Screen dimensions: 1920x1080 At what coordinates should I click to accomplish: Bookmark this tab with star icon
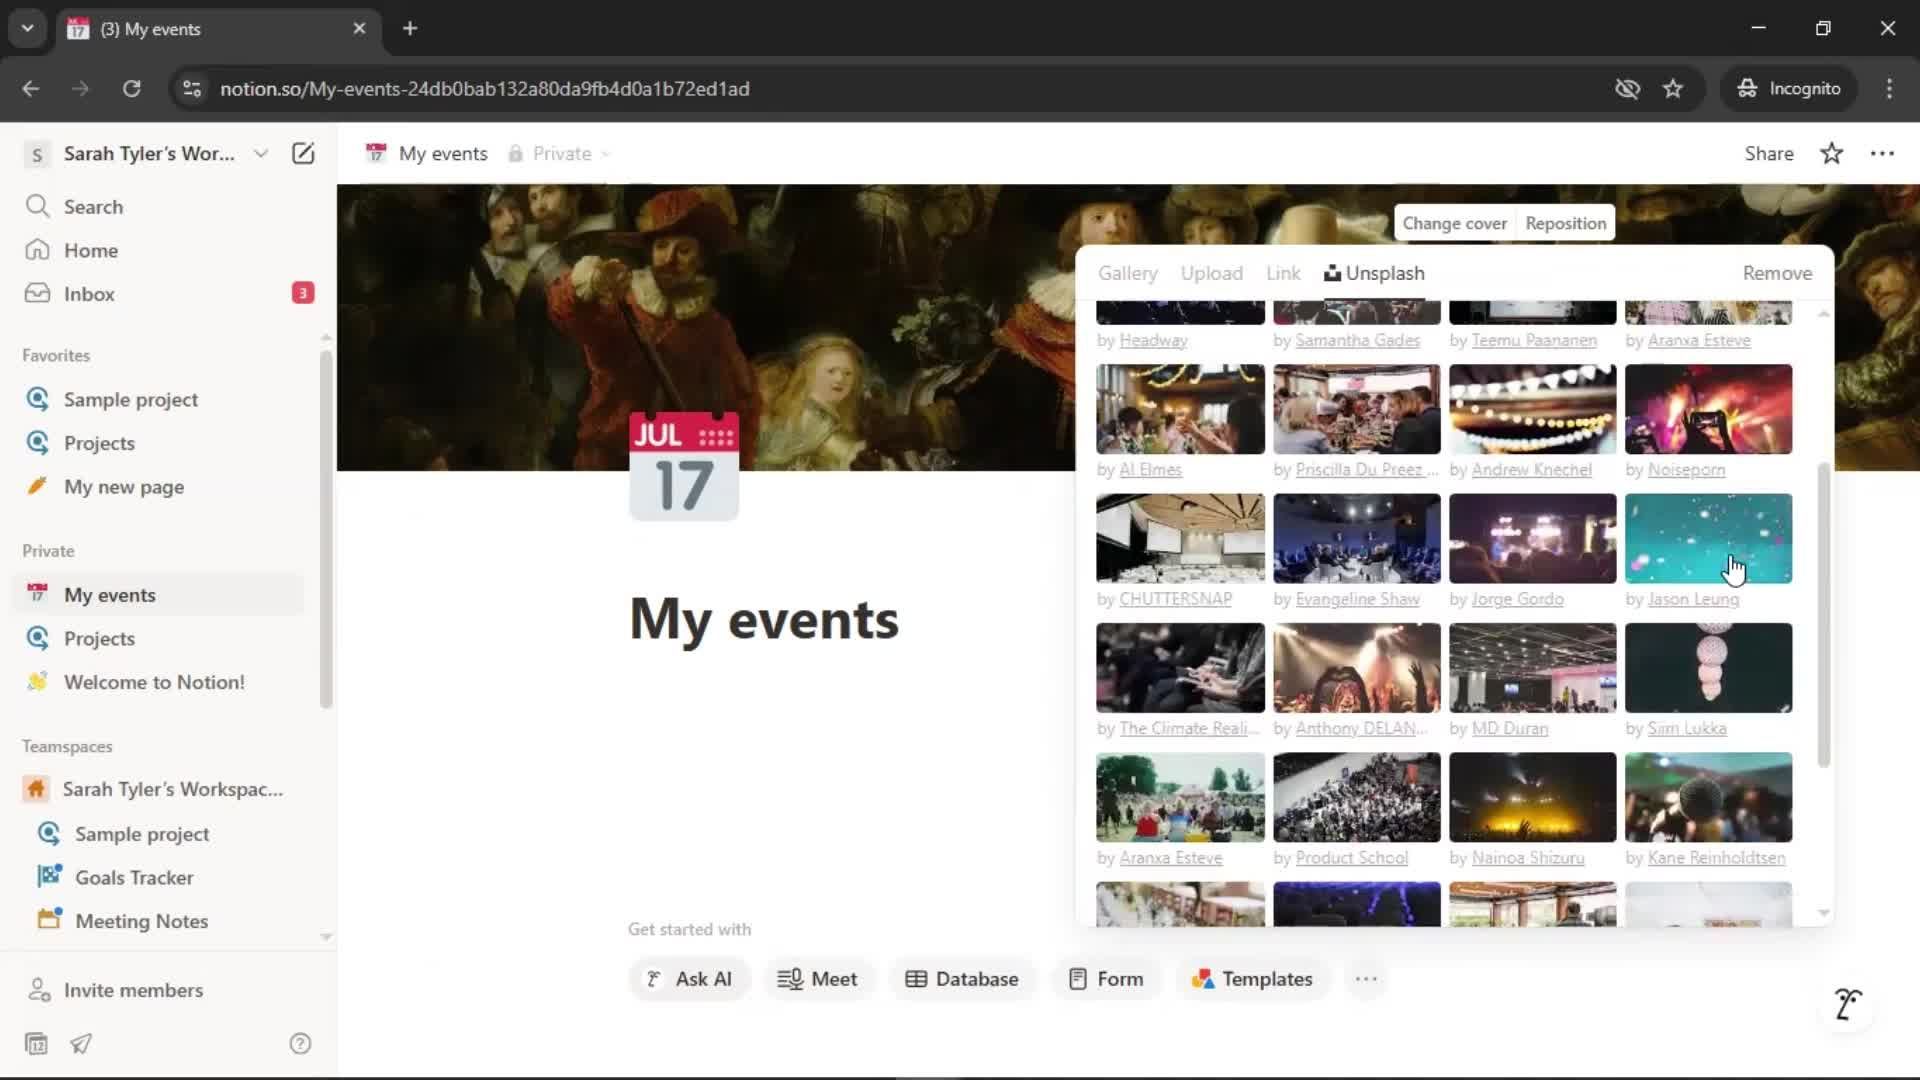[1673, 88]
